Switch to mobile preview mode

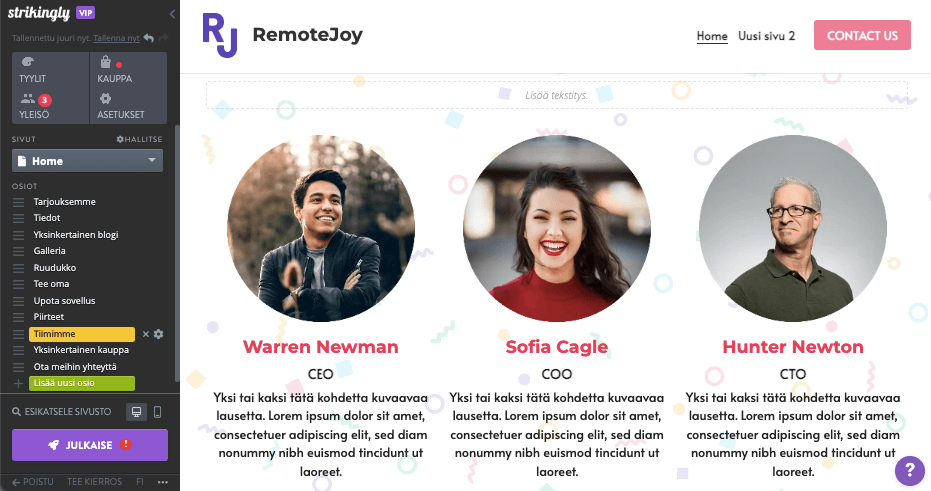click(x=157, y=412)
